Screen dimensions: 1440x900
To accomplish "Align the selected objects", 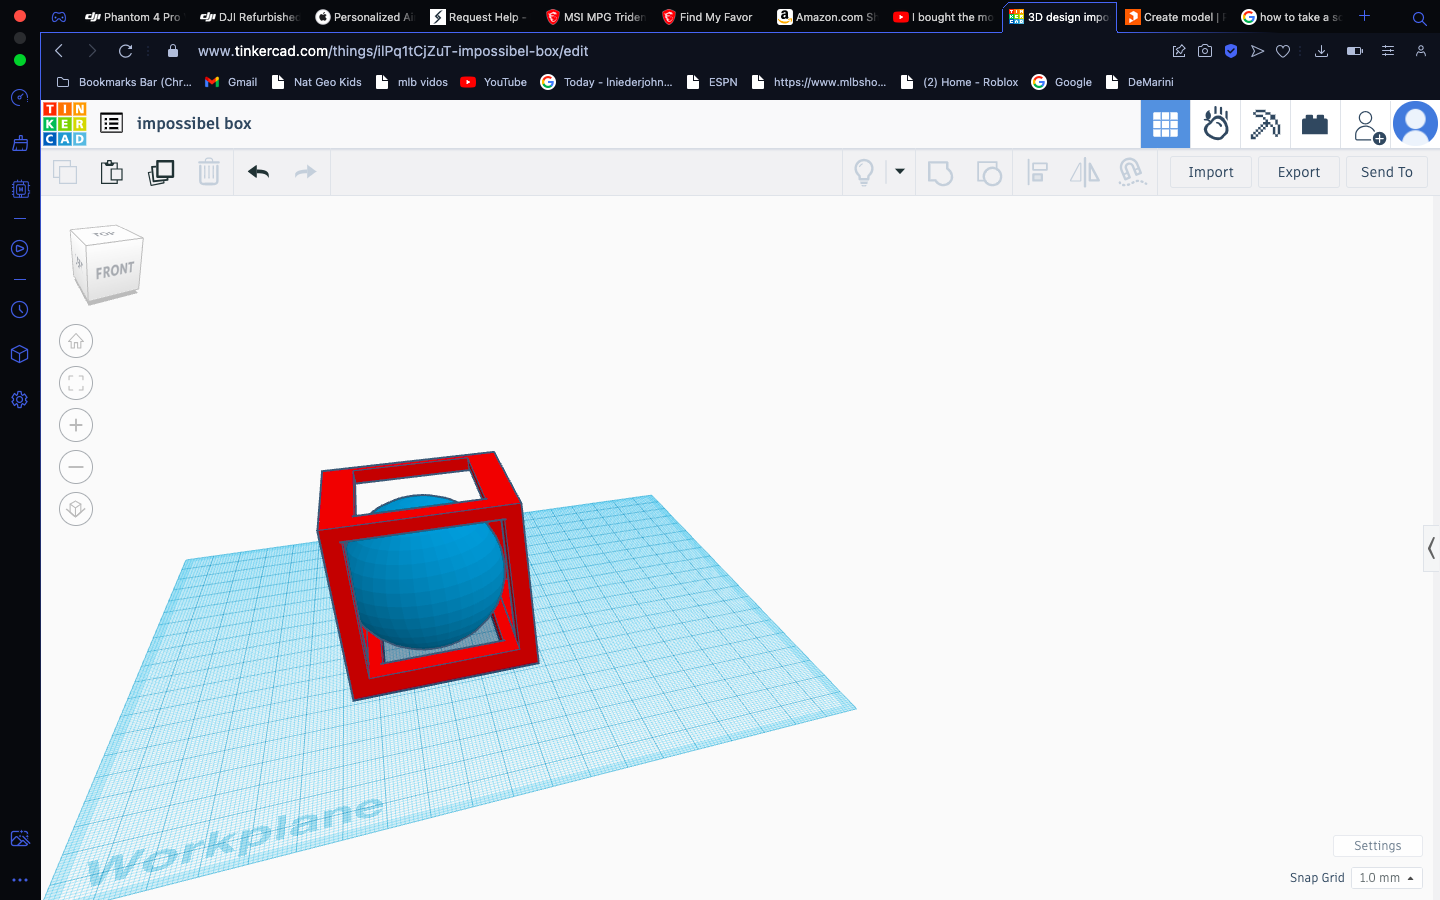I will pos(1038,173).
